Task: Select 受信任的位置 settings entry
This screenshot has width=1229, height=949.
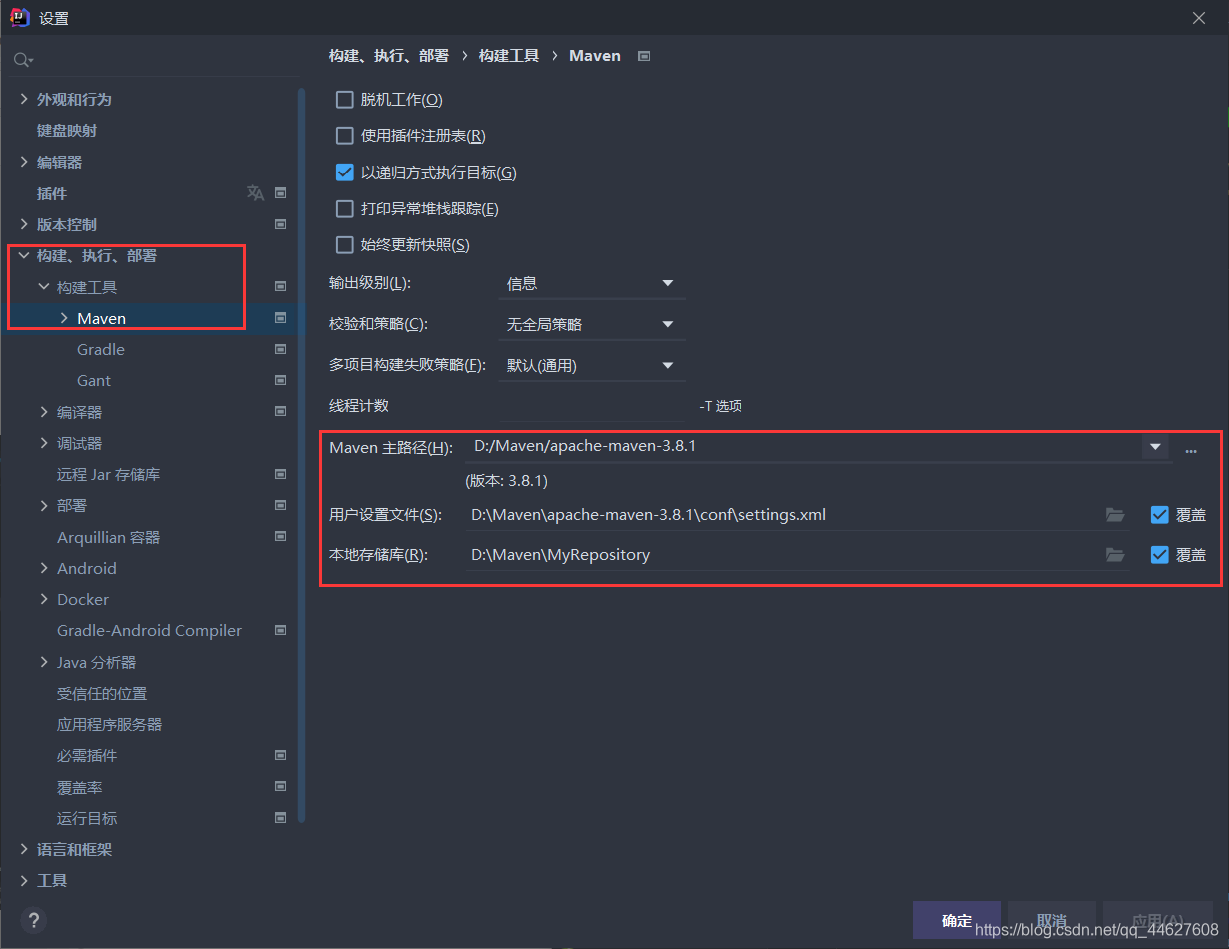Action: pos(102,693)
